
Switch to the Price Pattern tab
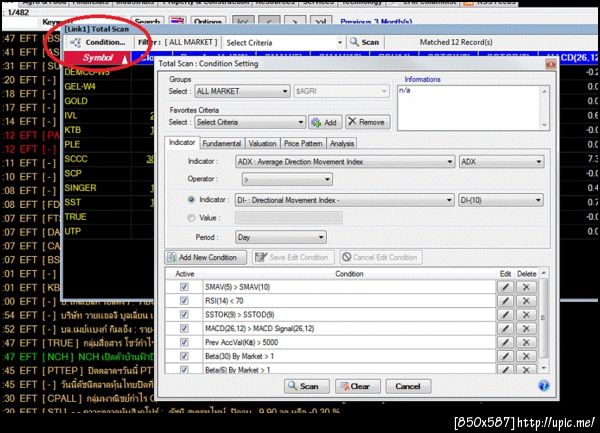click(x=303, y=143)
